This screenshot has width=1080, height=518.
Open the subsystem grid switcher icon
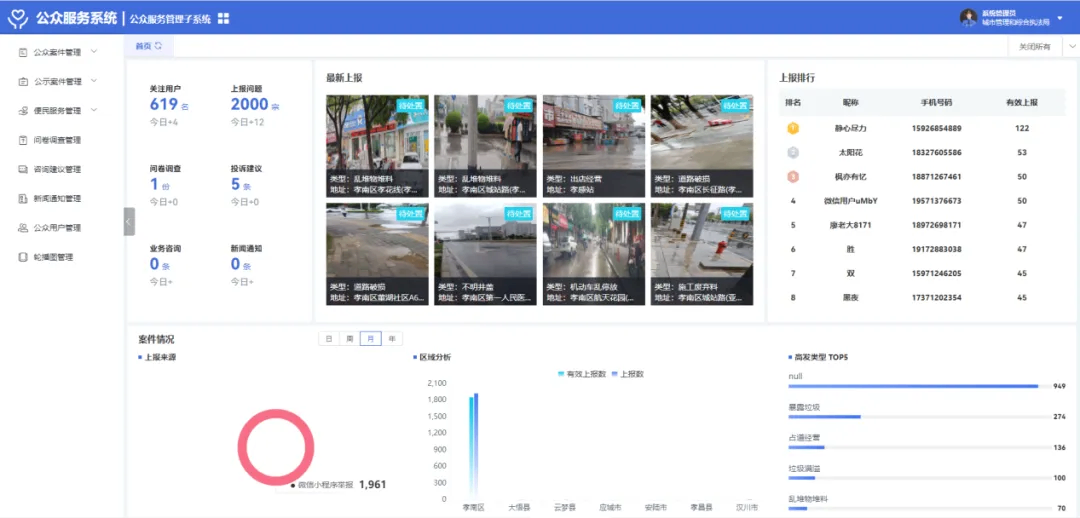pyautogui.click(x=223, y=19)
